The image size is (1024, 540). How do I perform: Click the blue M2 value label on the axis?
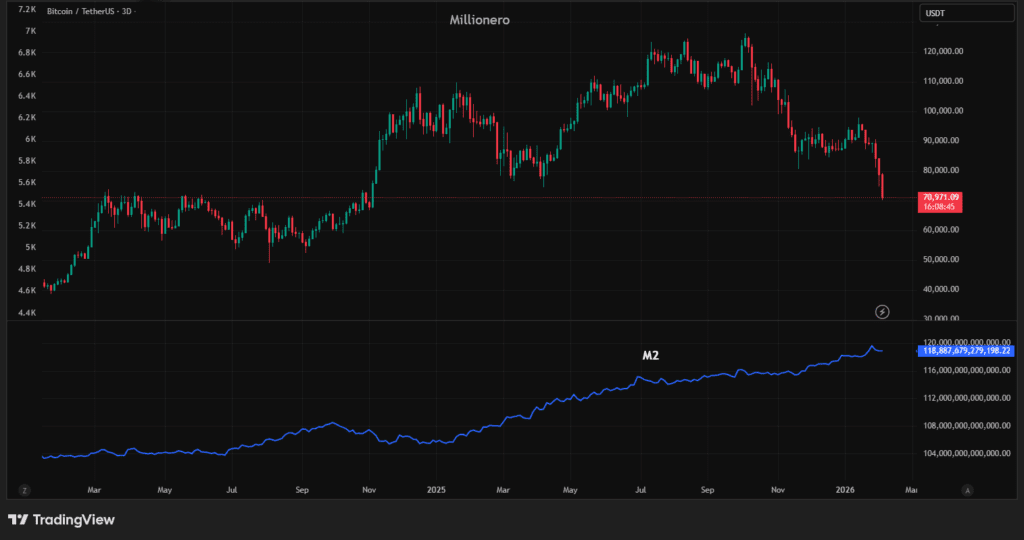point(965,351)
